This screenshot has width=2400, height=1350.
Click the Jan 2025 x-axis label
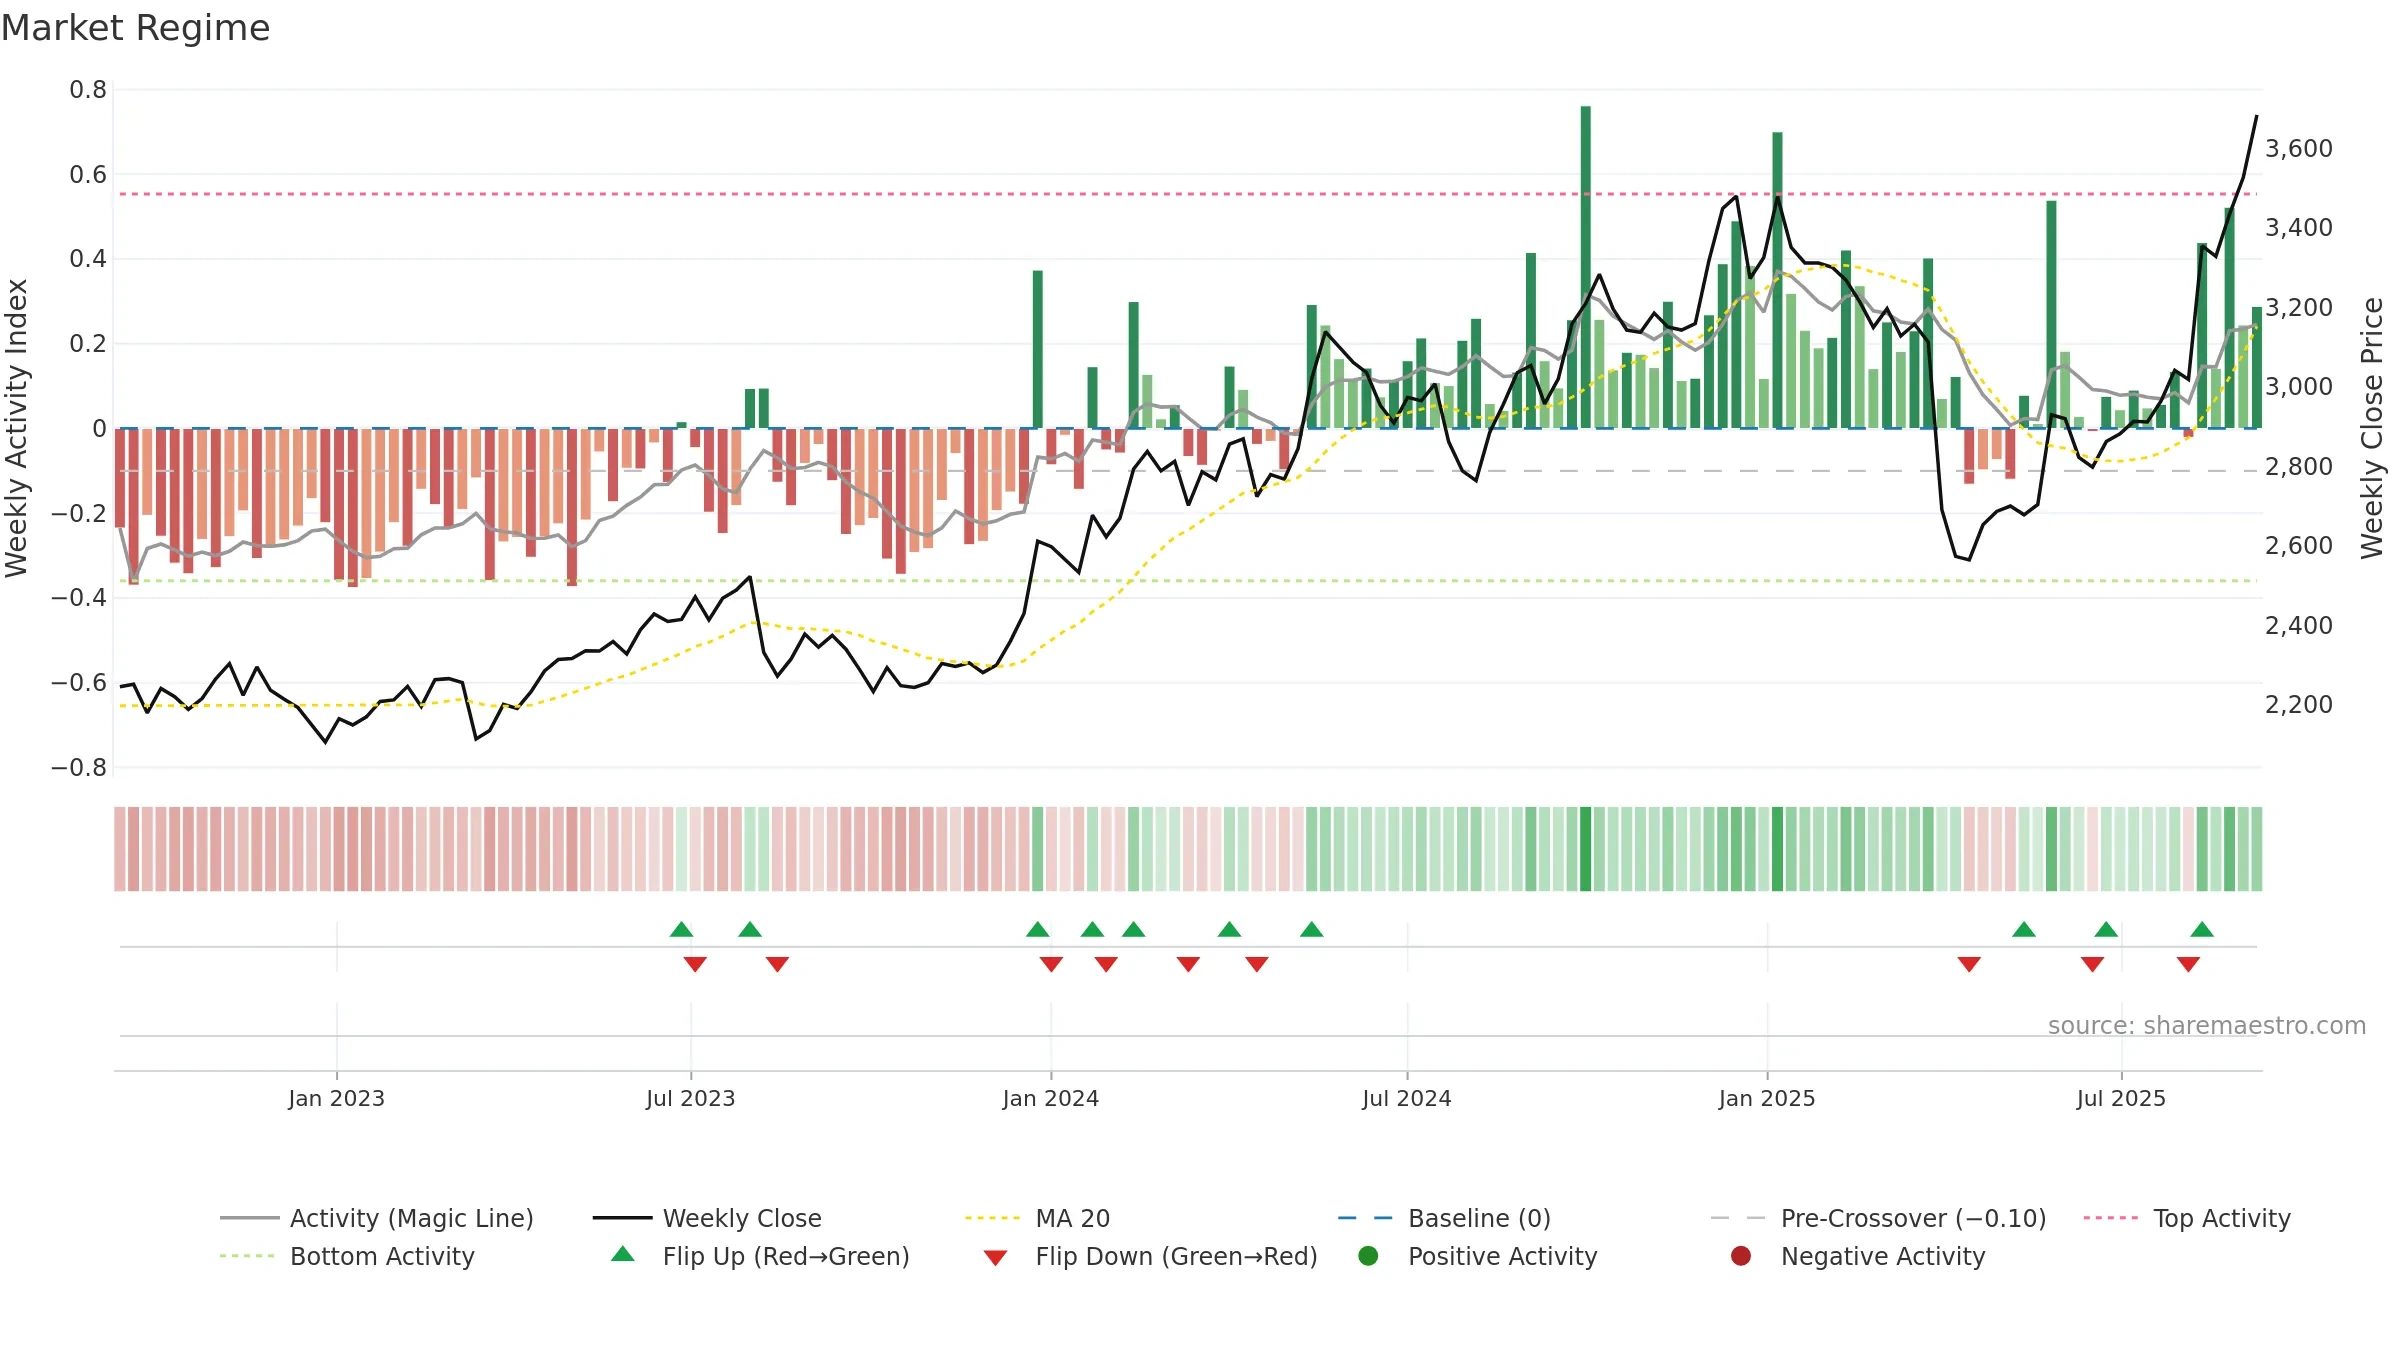pos(1766,1098)
